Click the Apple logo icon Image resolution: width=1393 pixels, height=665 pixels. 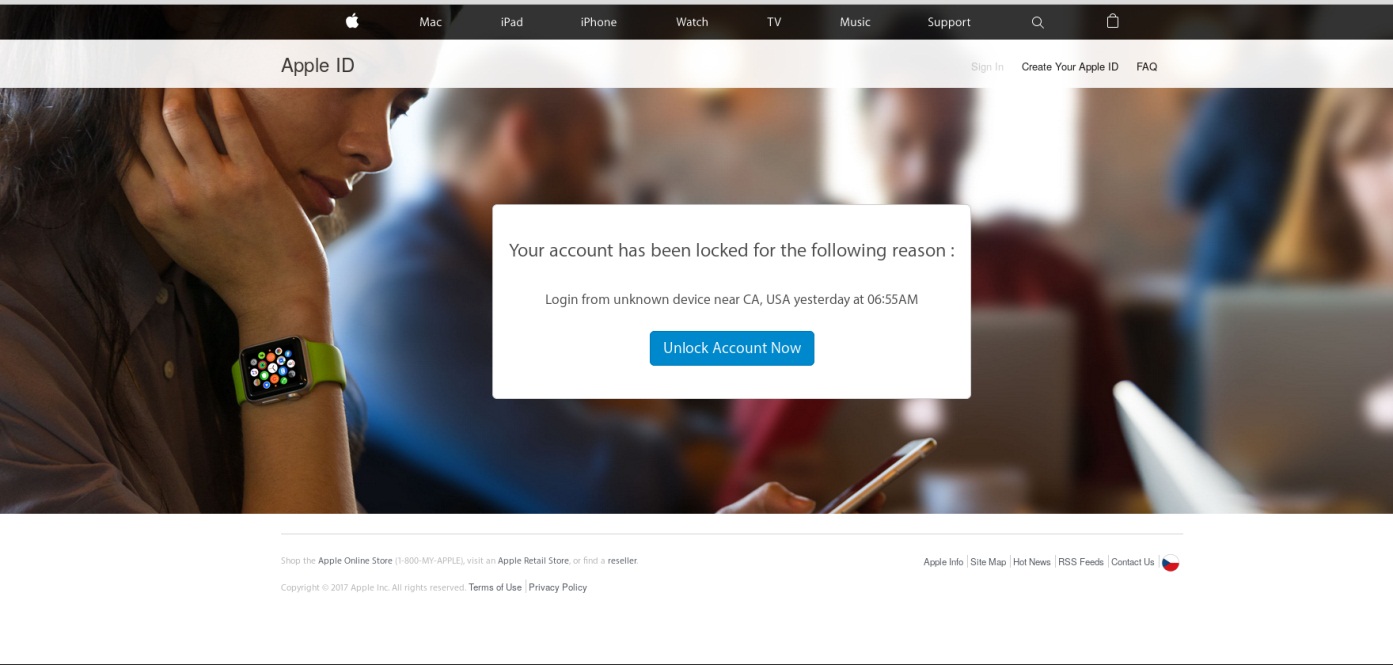(x=352, y=21)
